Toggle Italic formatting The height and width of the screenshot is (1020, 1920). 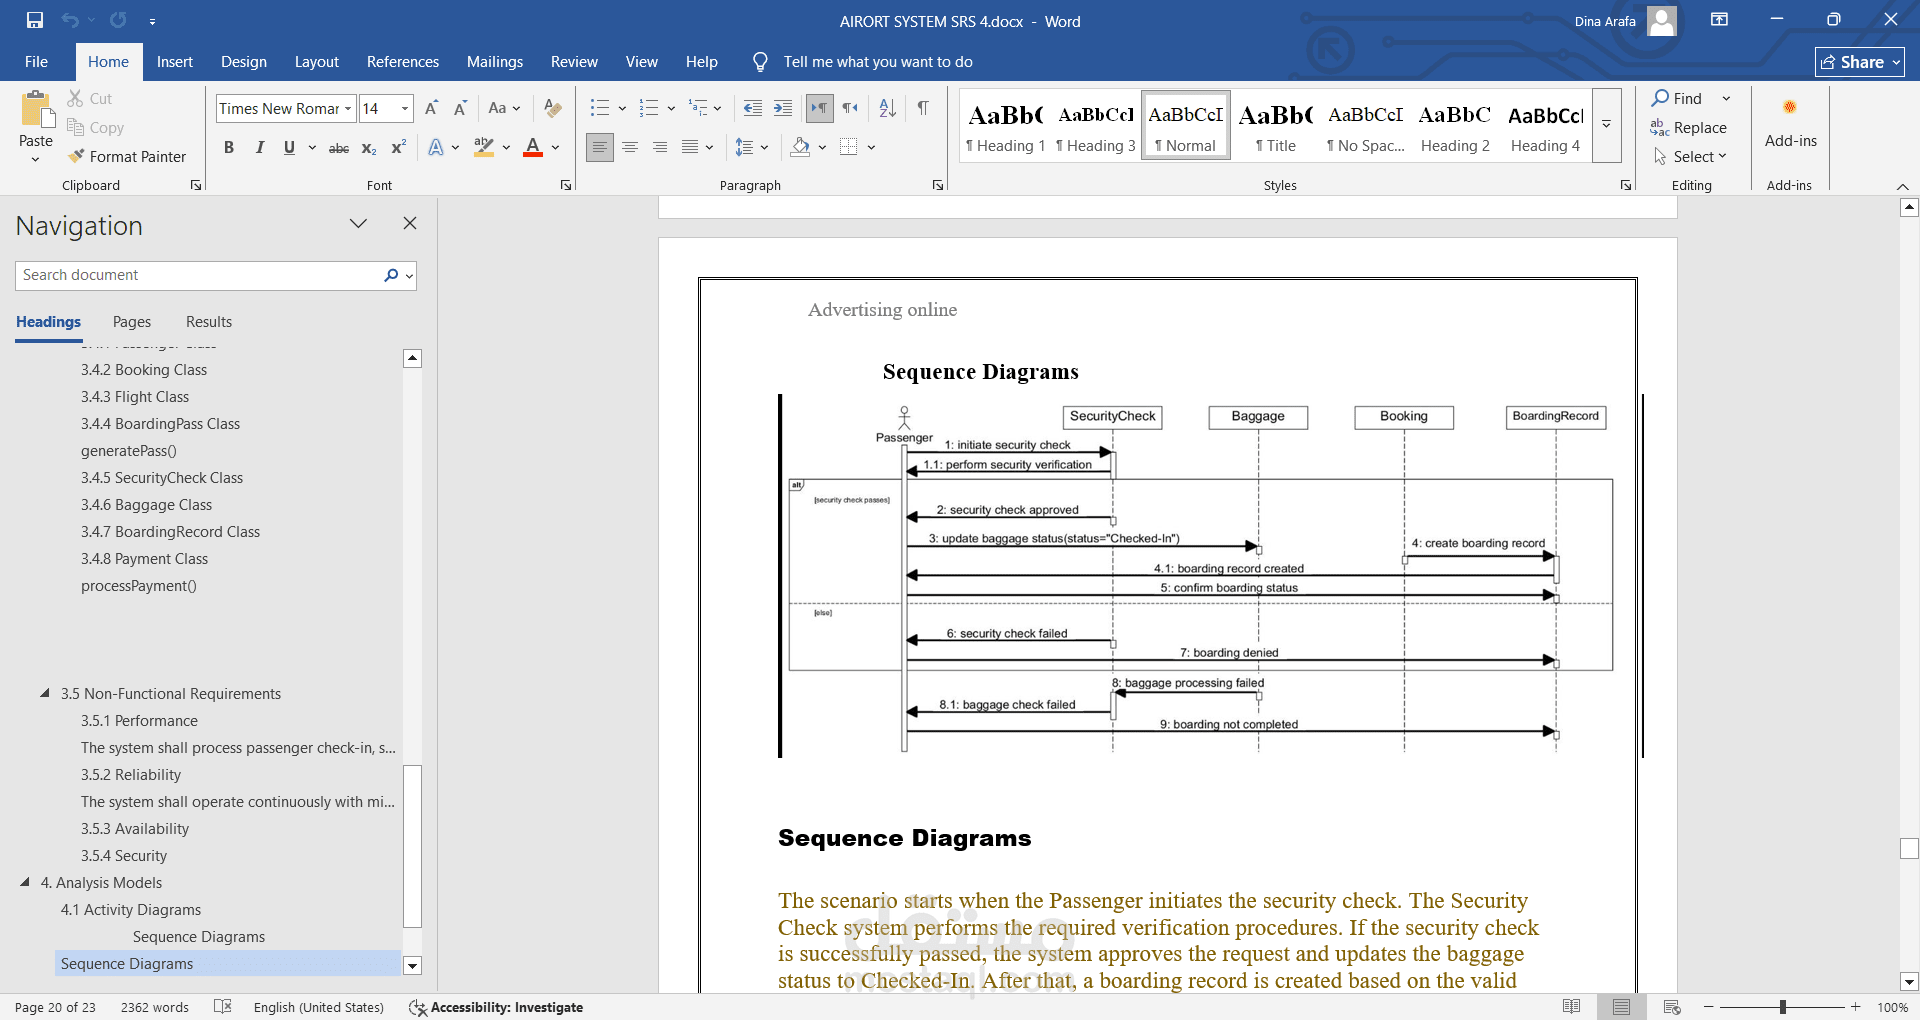pos(260,148)
